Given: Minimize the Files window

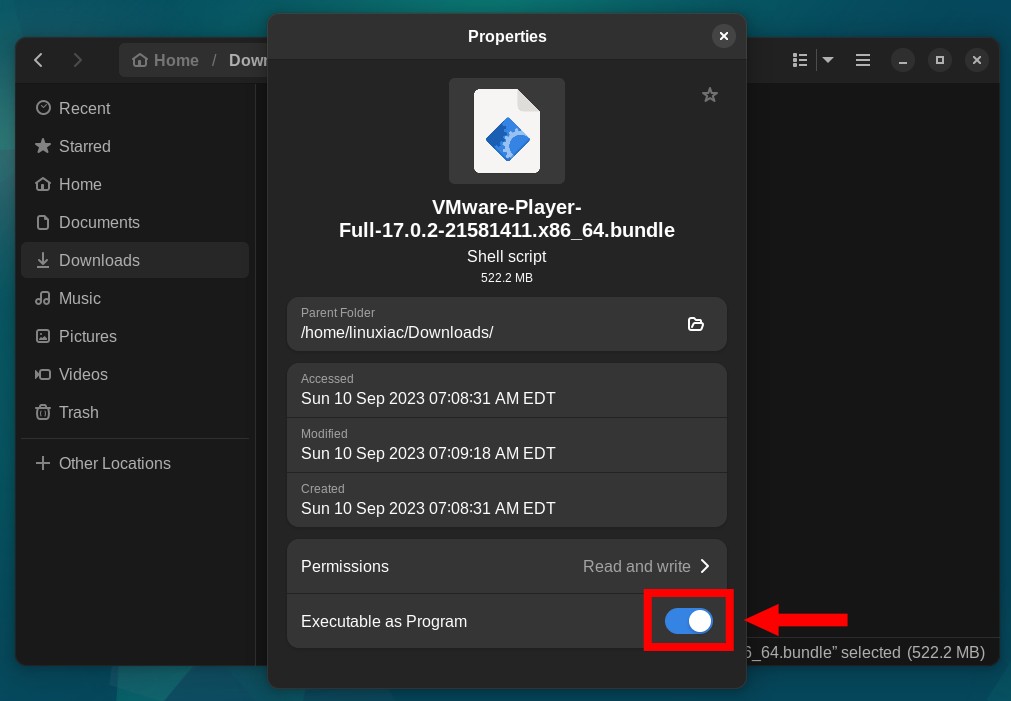Looking at the screenshot, I should click(903, 60).
